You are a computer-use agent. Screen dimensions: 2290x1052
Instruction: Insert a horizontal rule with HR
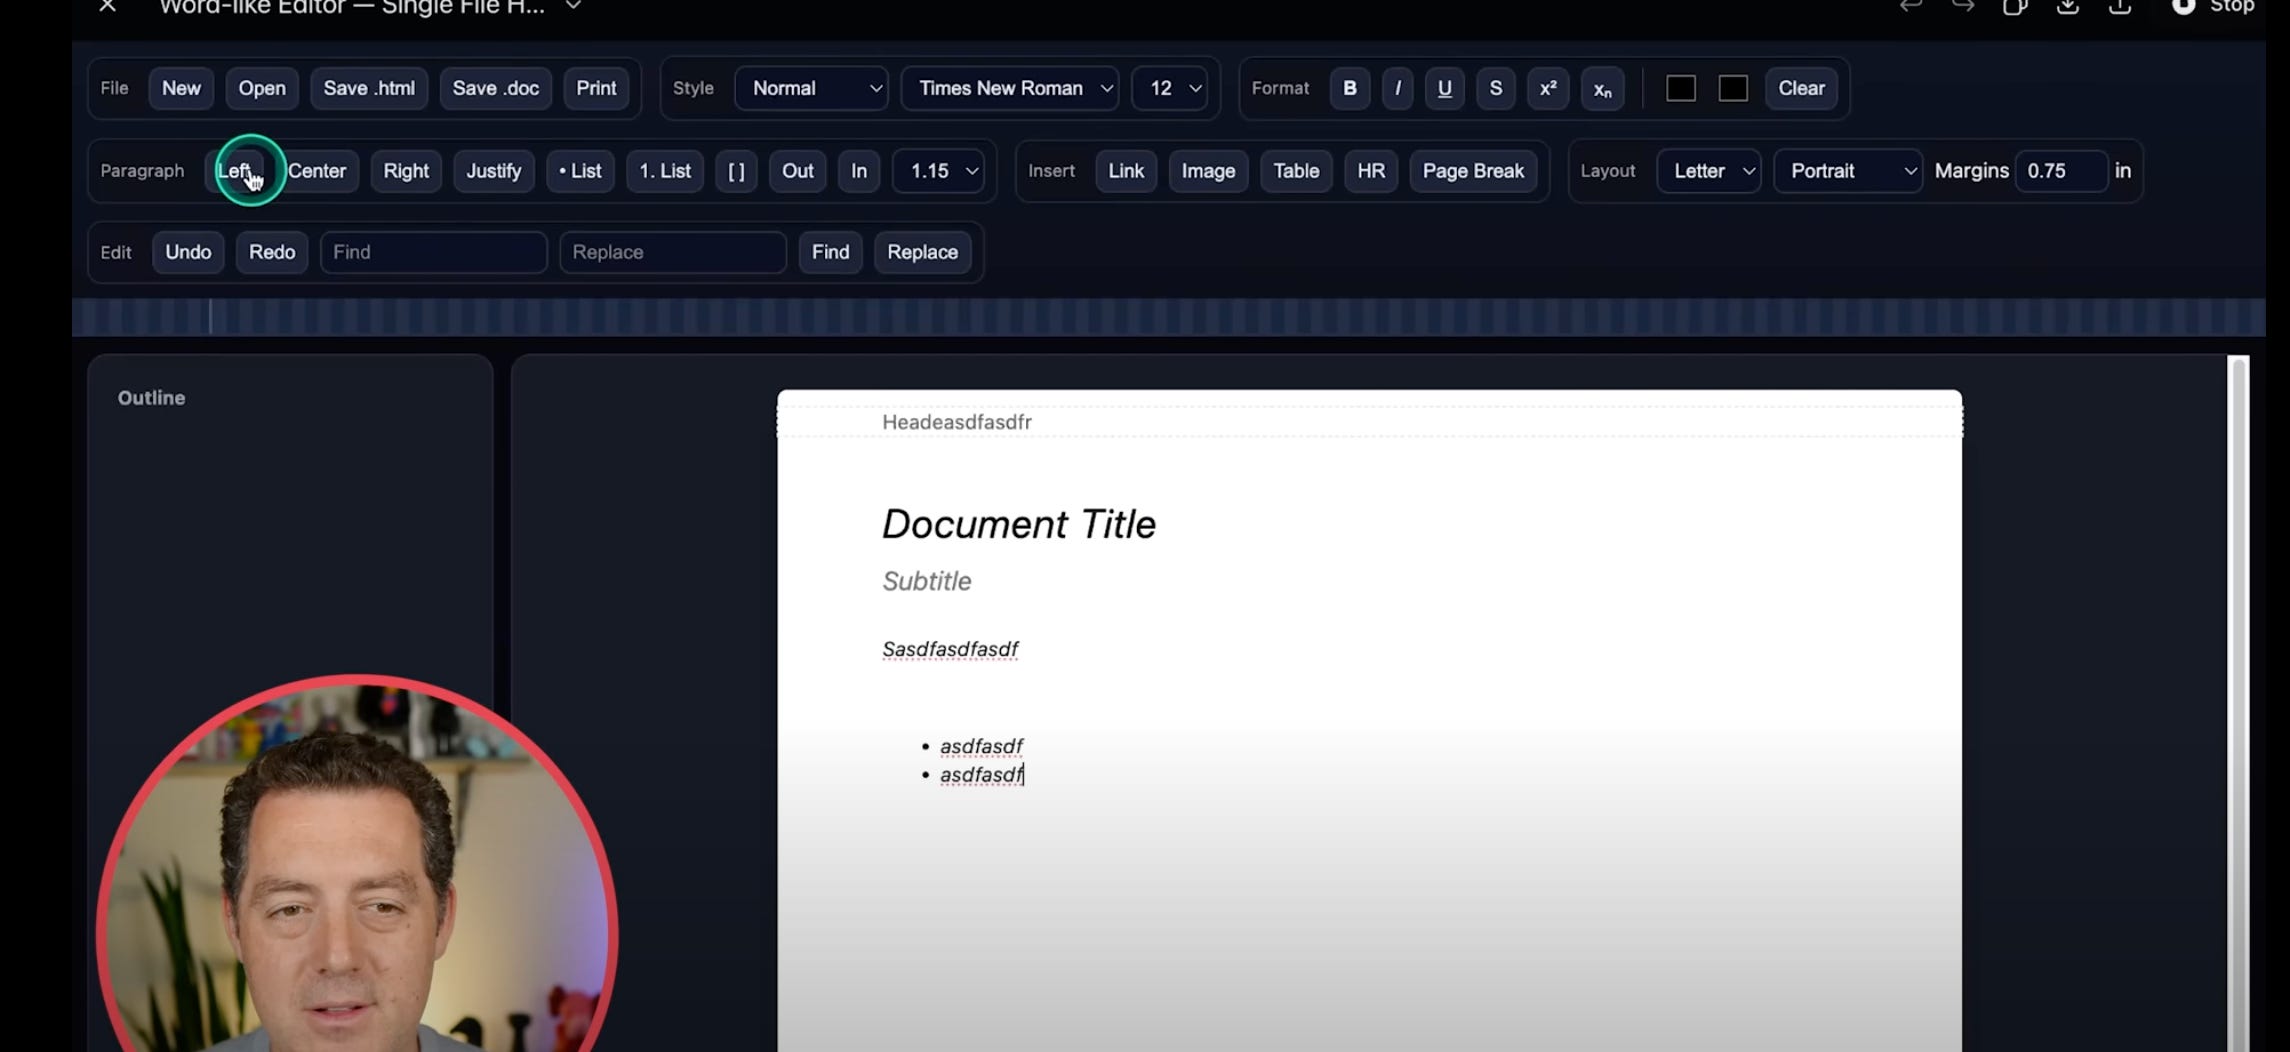pyautogui.click(x=1371, y=171)
